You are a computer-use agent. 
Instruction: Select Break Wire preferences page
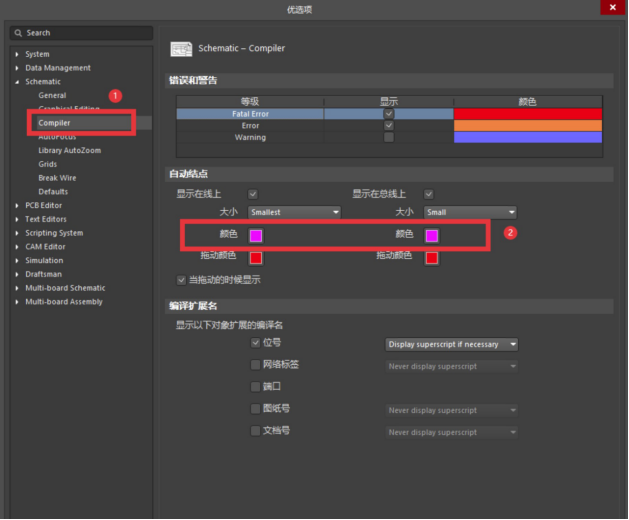57,178
